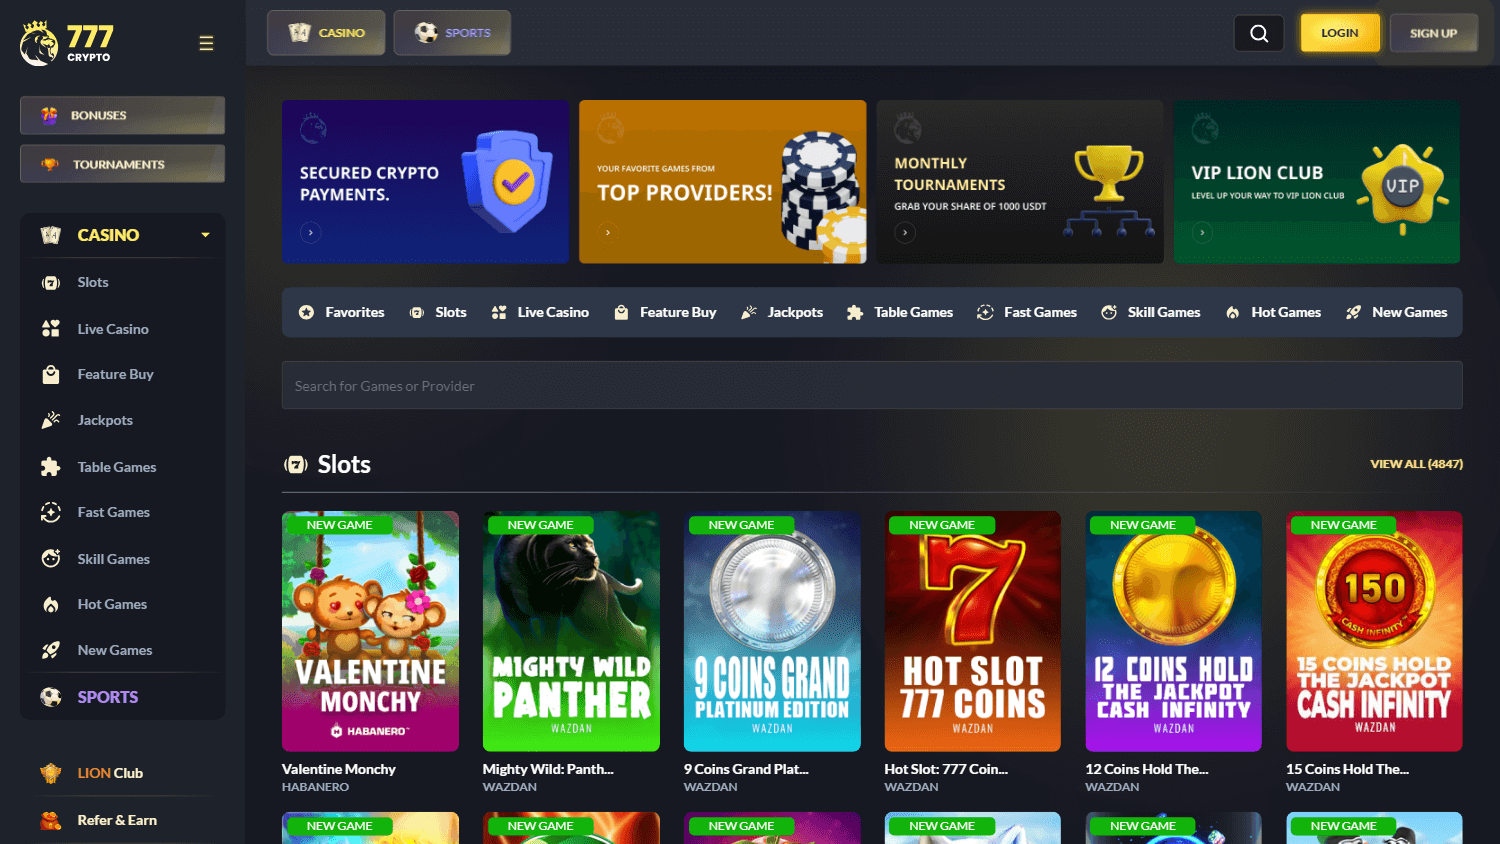Screen dimensions: 1500x844
Task: Click Feature Buy bag icon in sidebar
Action: 51,374
